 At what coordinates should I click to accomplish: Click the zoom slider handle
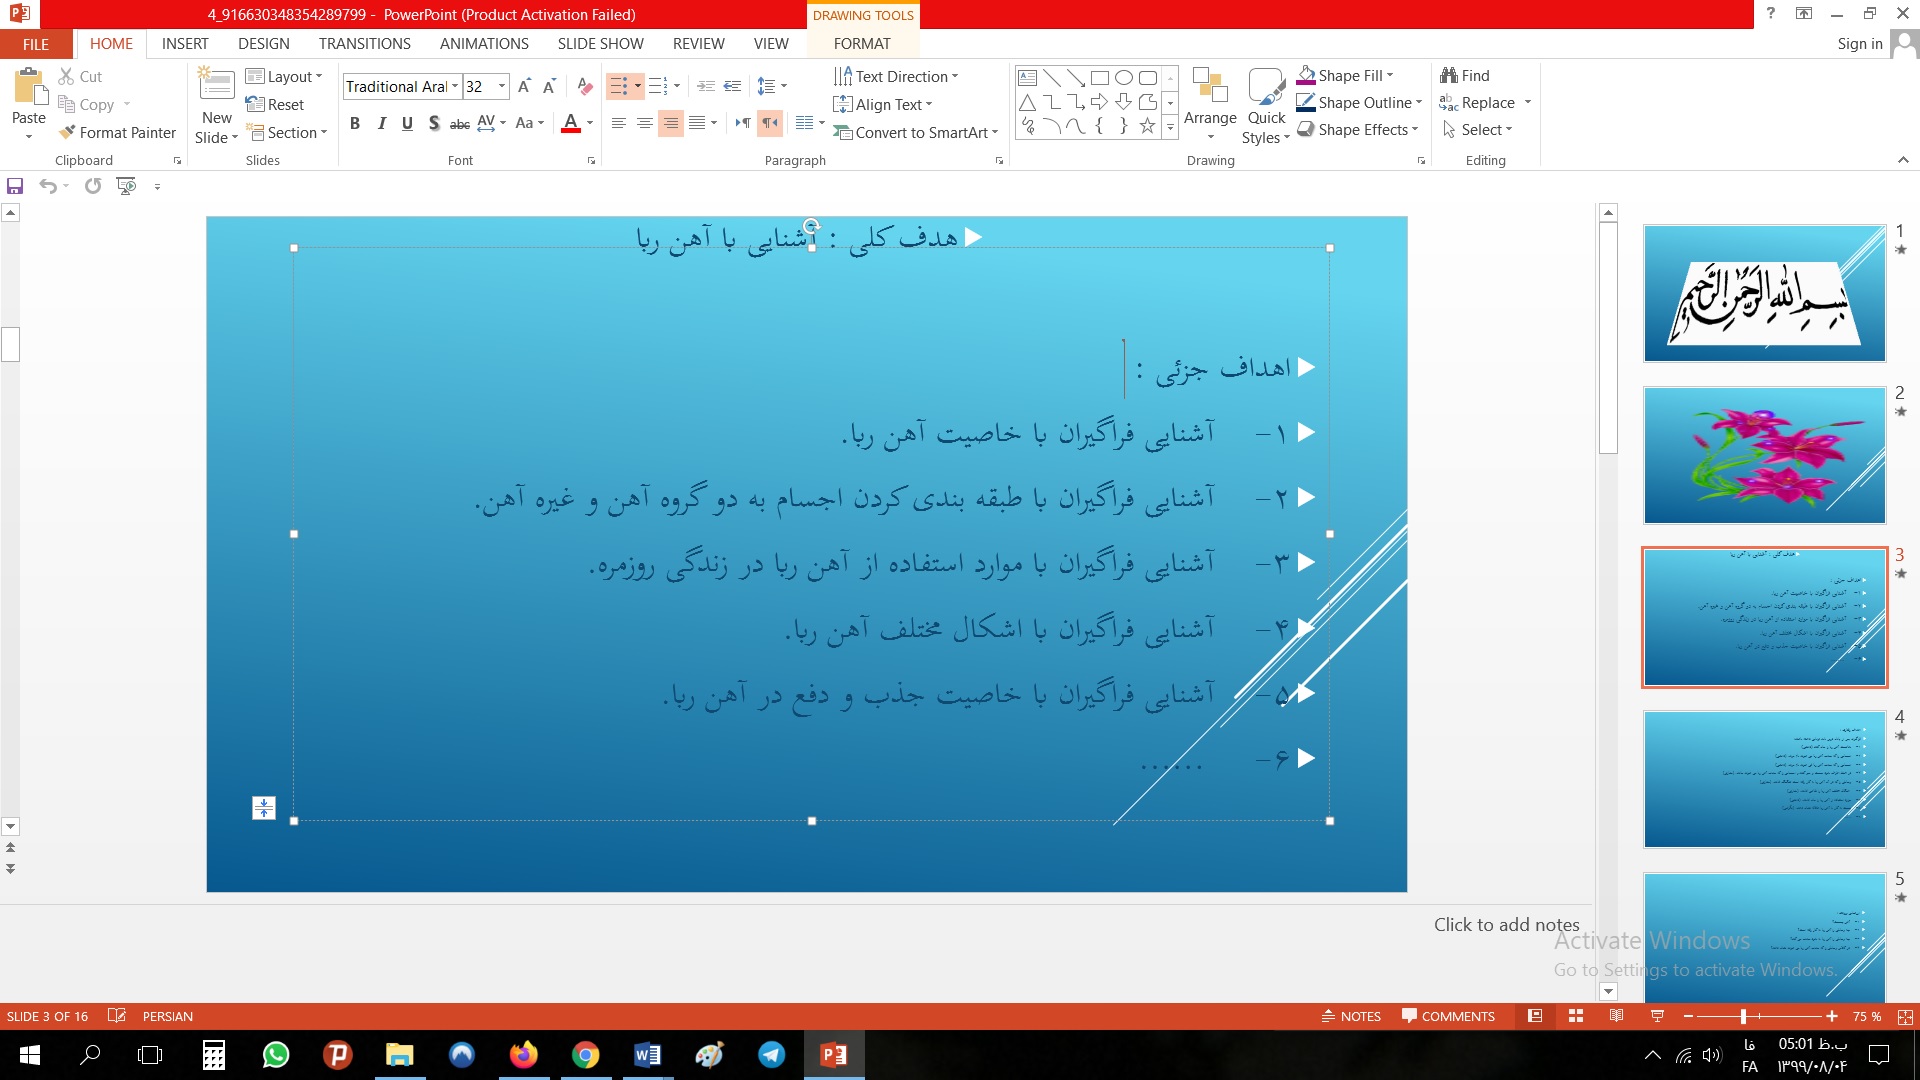(x=1743, y=1016)
